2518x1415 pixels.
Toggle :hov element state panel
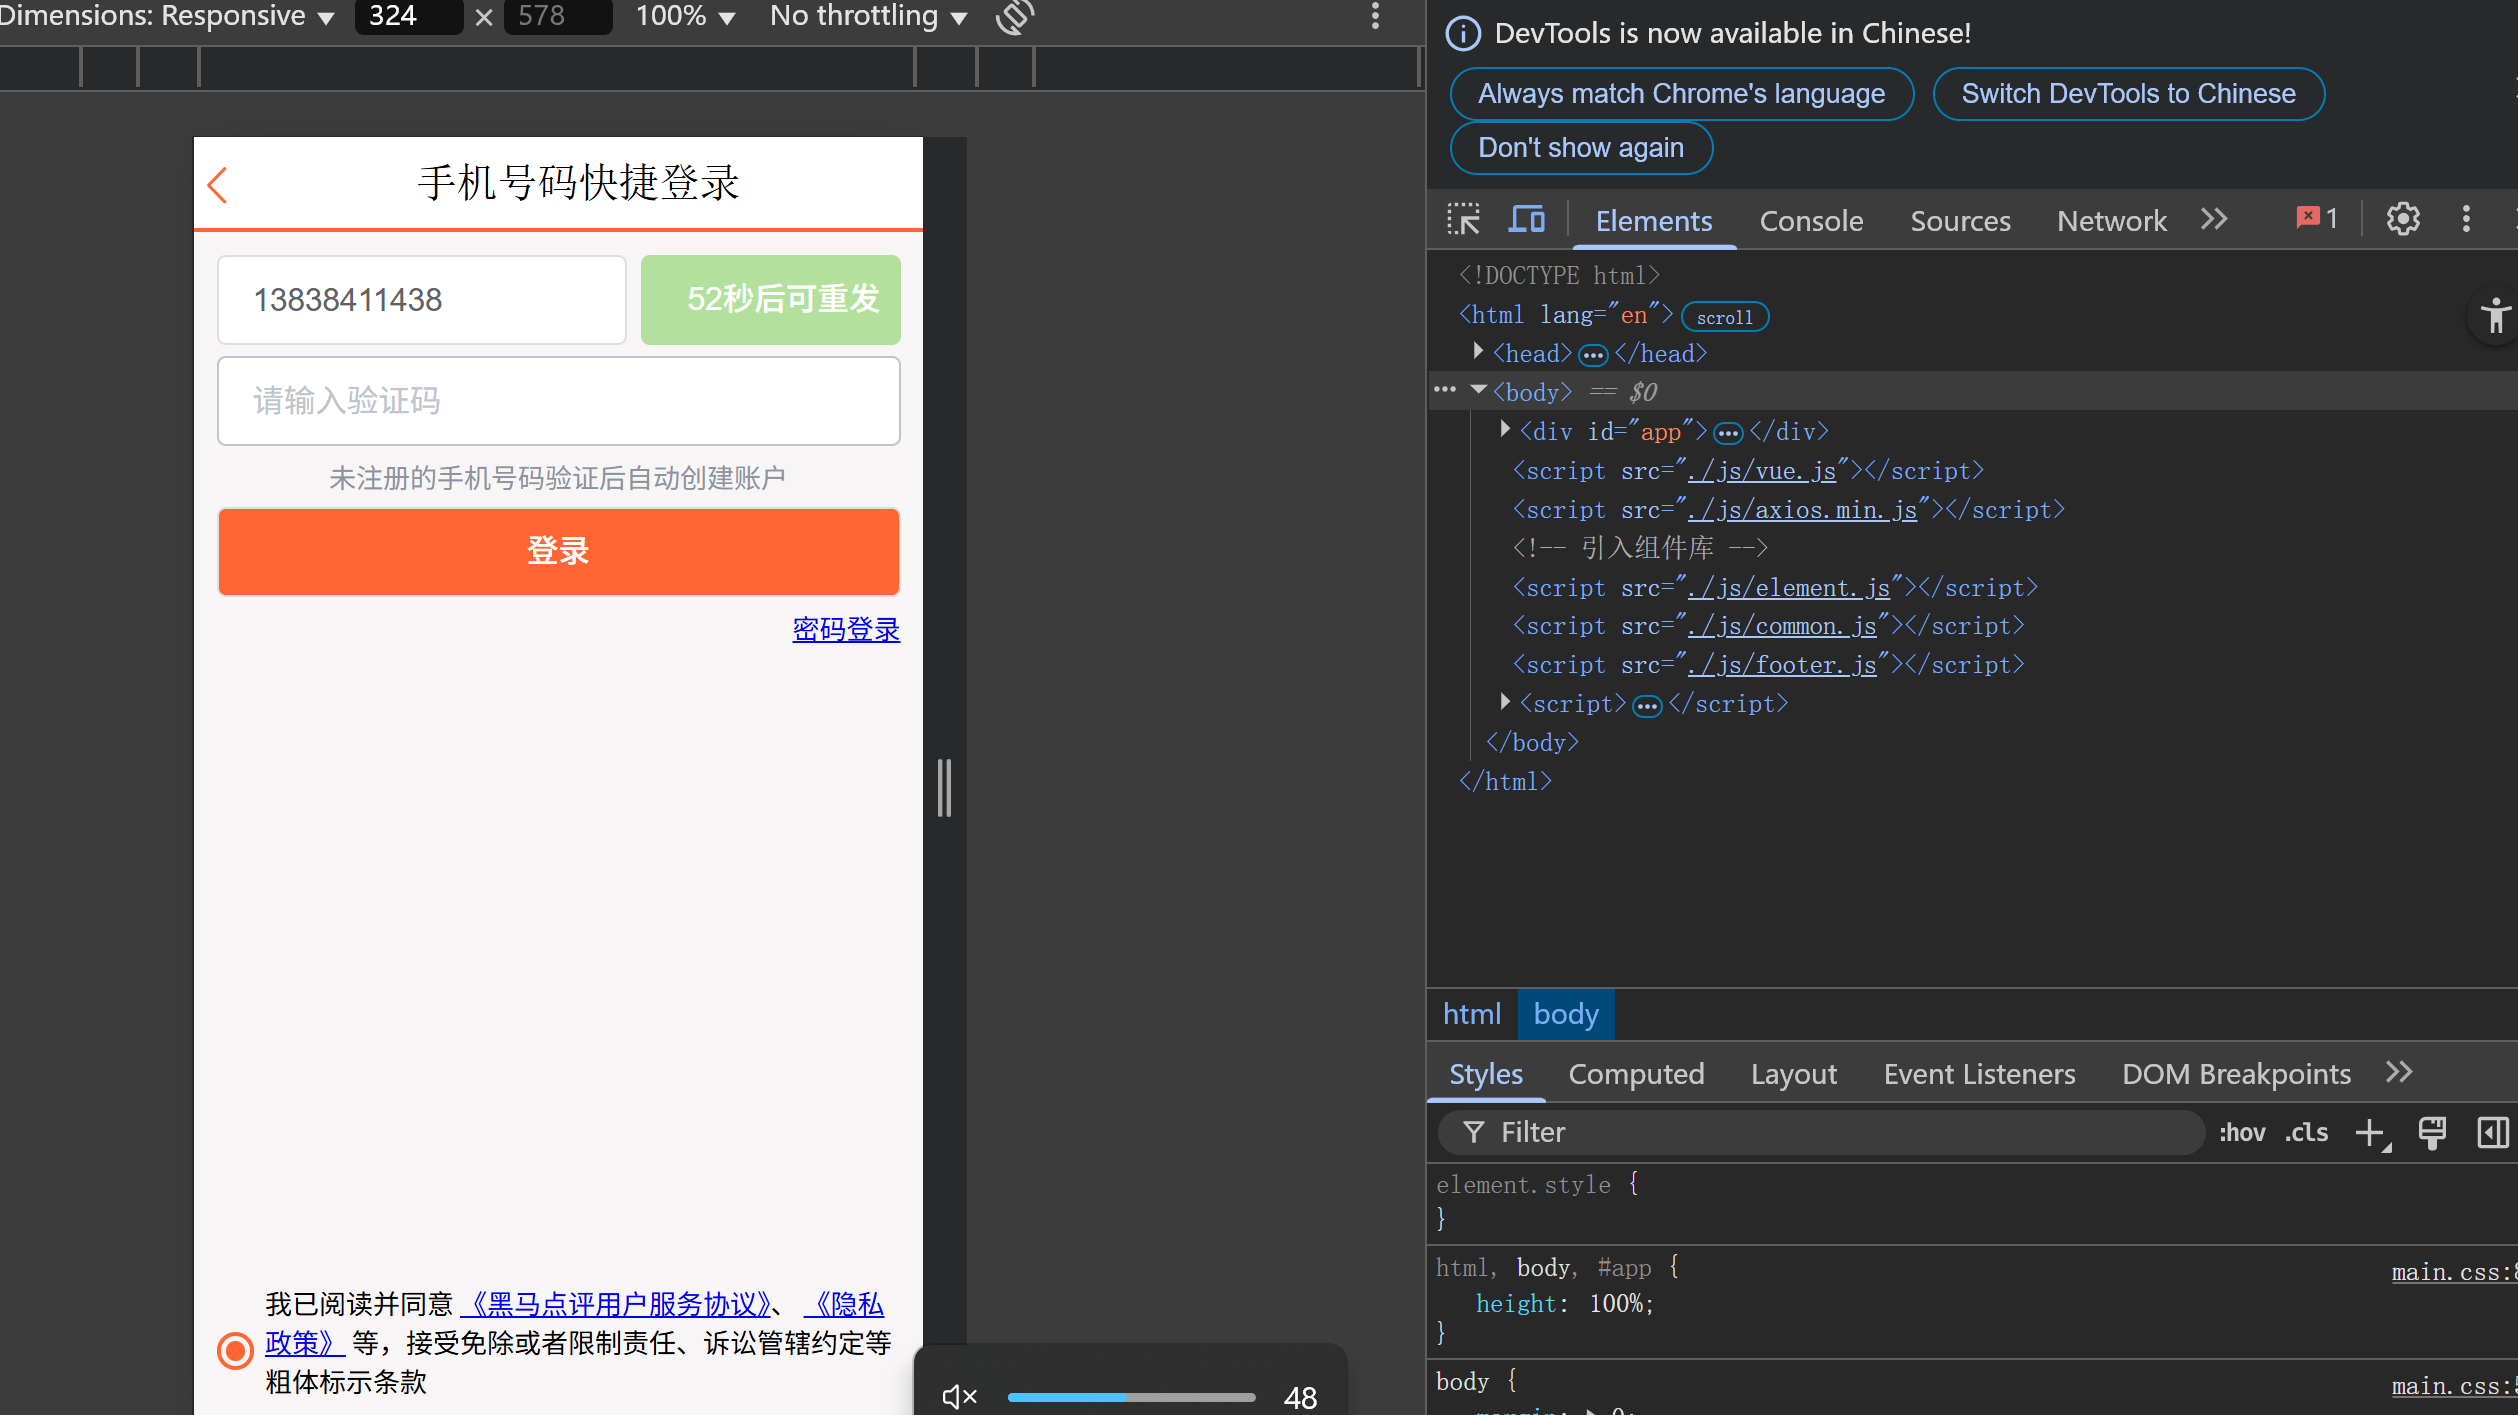(2242, 1133)
